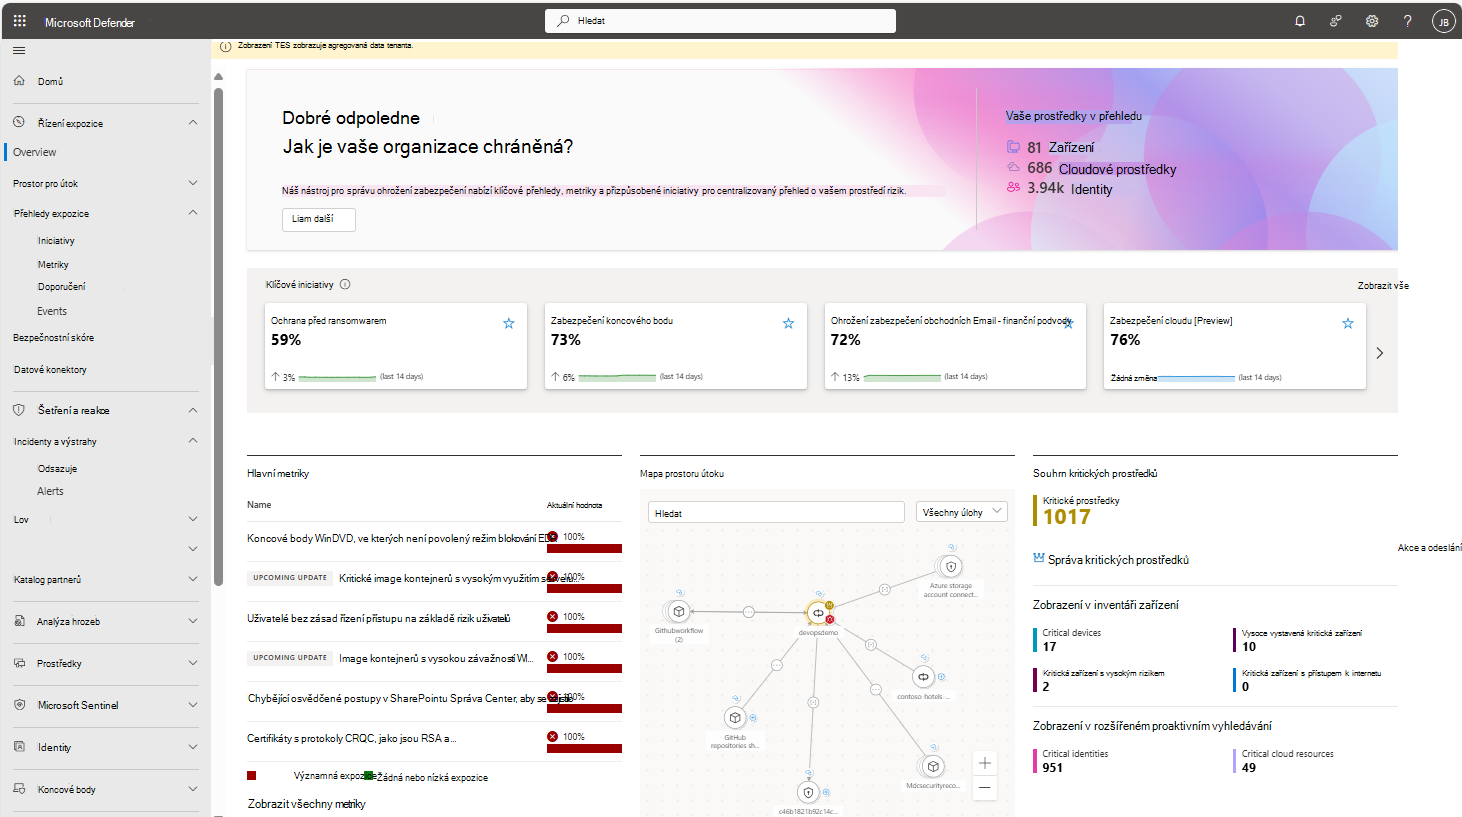Open the Všechny úlohy dropdown
Viewport: 1462px width, 817px height.
[962, 512]
